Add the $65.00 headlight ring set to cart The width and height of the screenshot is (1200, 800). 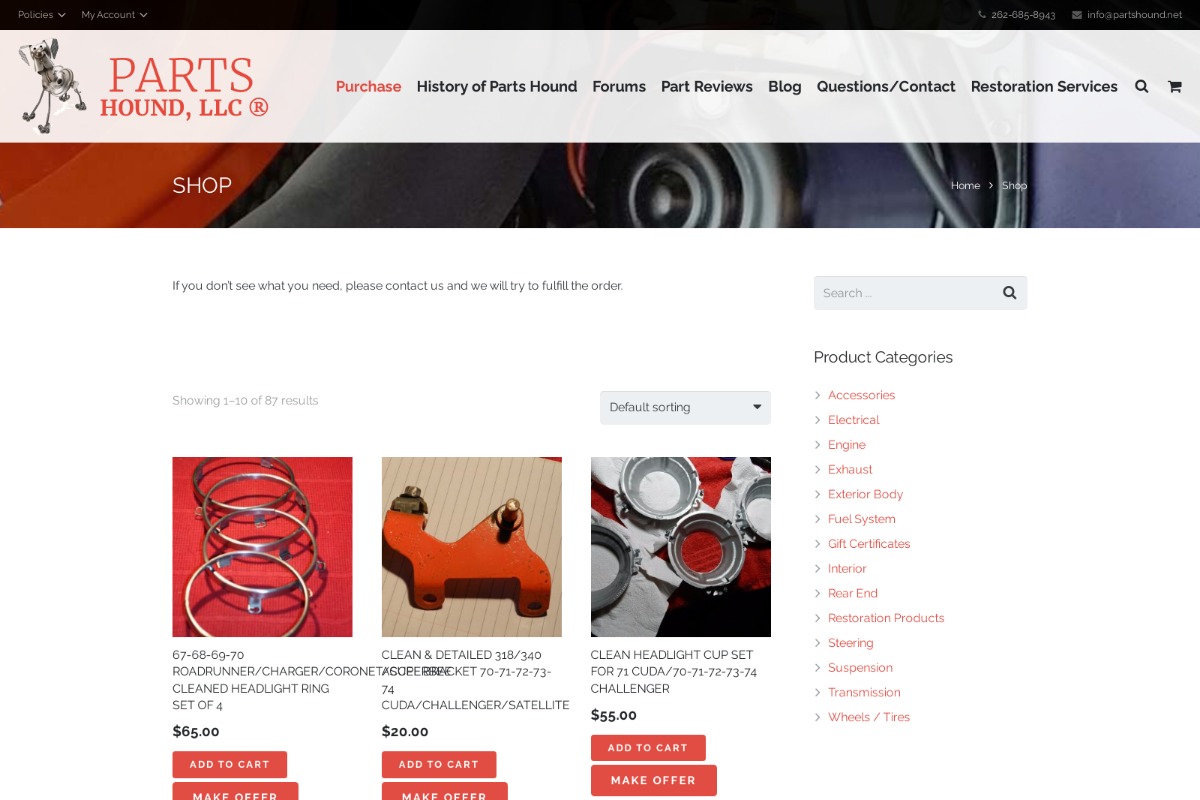tap(230, 764)
